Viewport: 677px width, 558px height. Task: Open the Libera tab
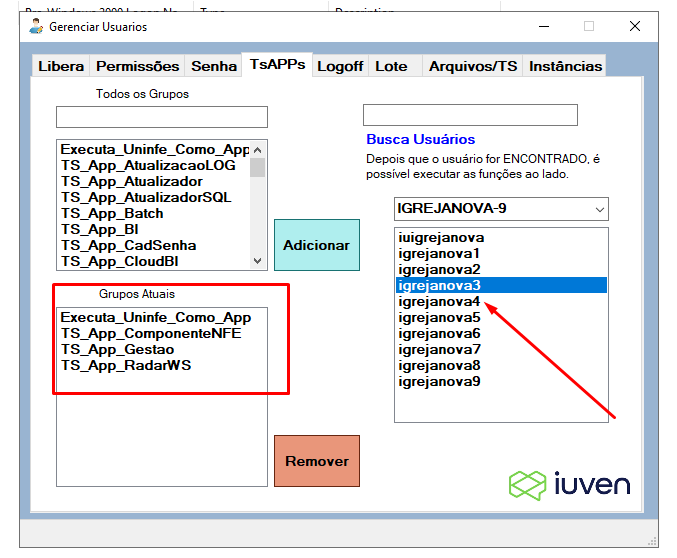tap(61, 66)
